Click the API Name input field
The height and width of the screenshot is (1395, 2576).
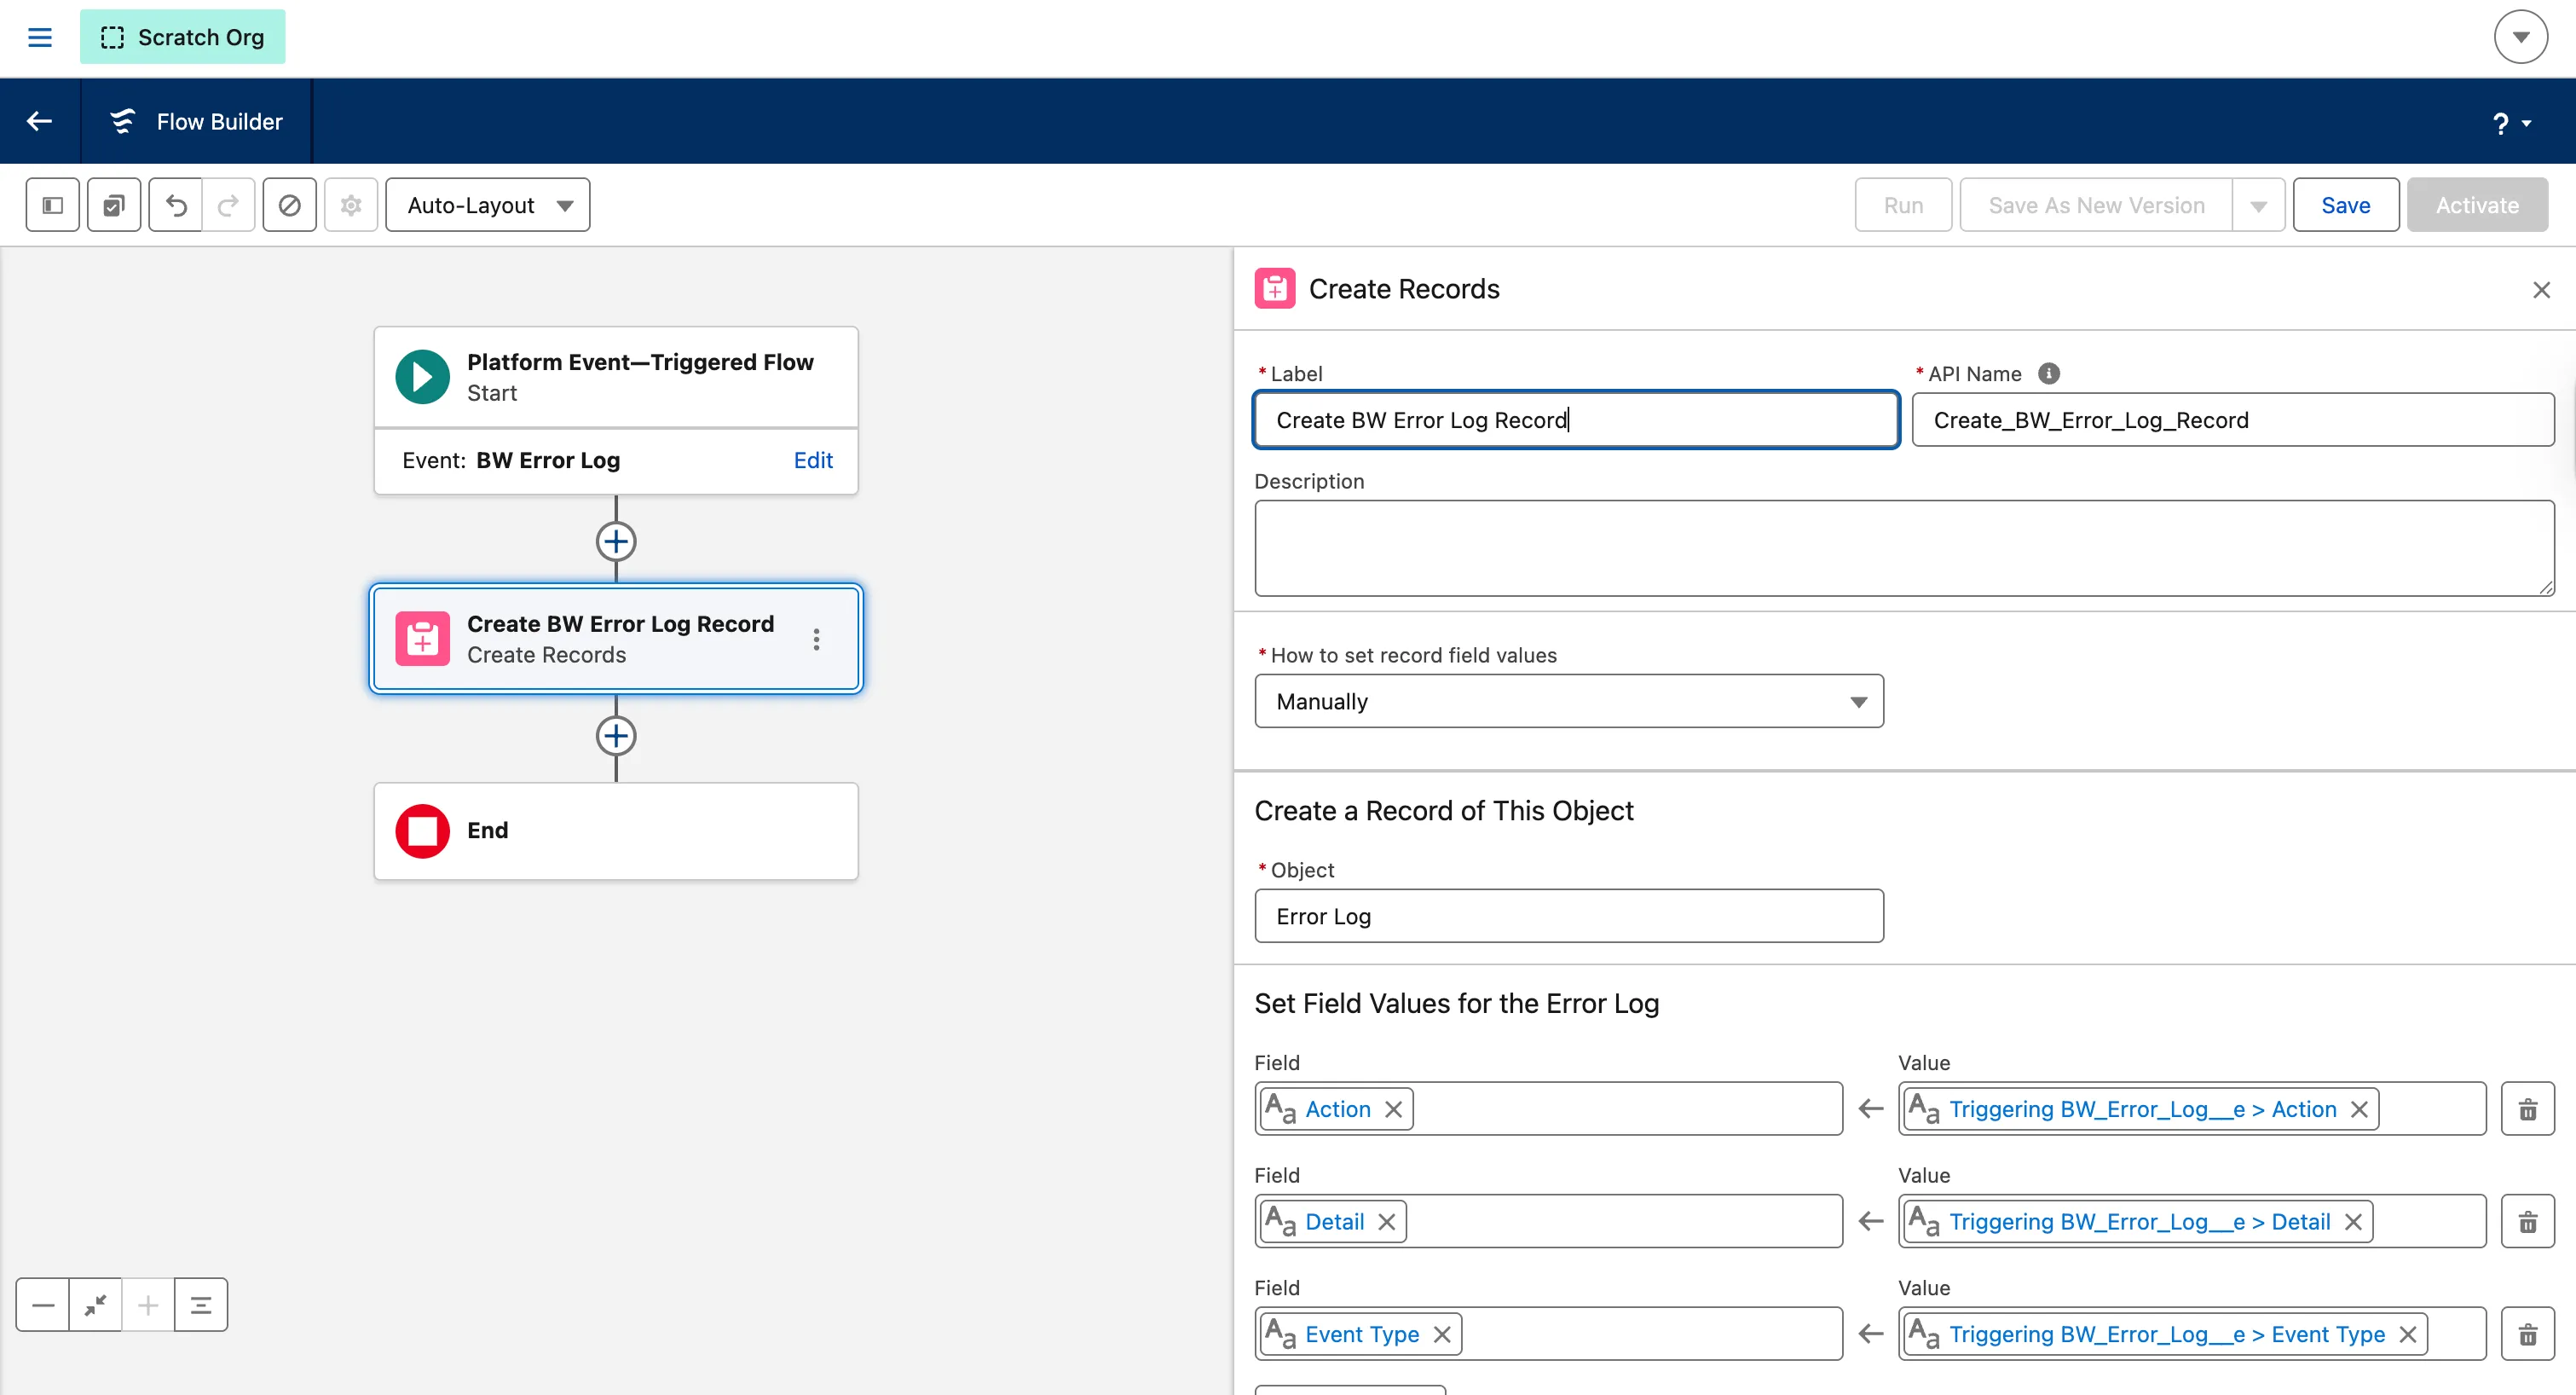[x=2233, y=420]
